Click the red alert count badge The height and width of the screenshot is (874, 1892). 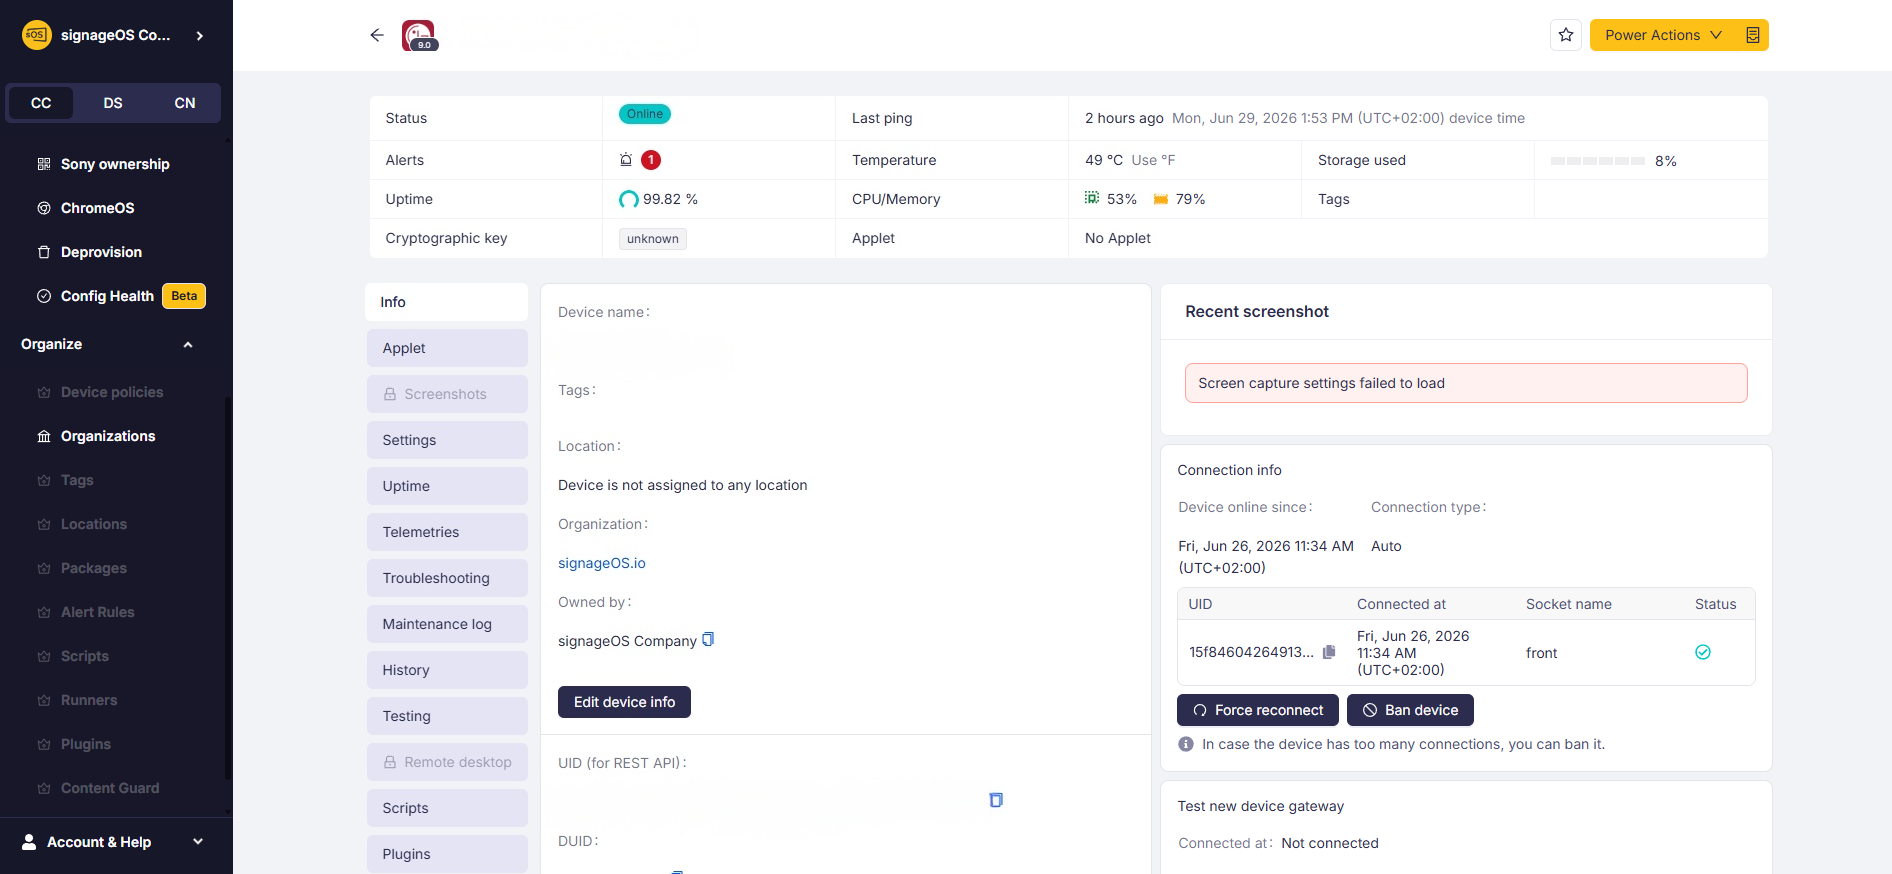[x=651, y=160]
